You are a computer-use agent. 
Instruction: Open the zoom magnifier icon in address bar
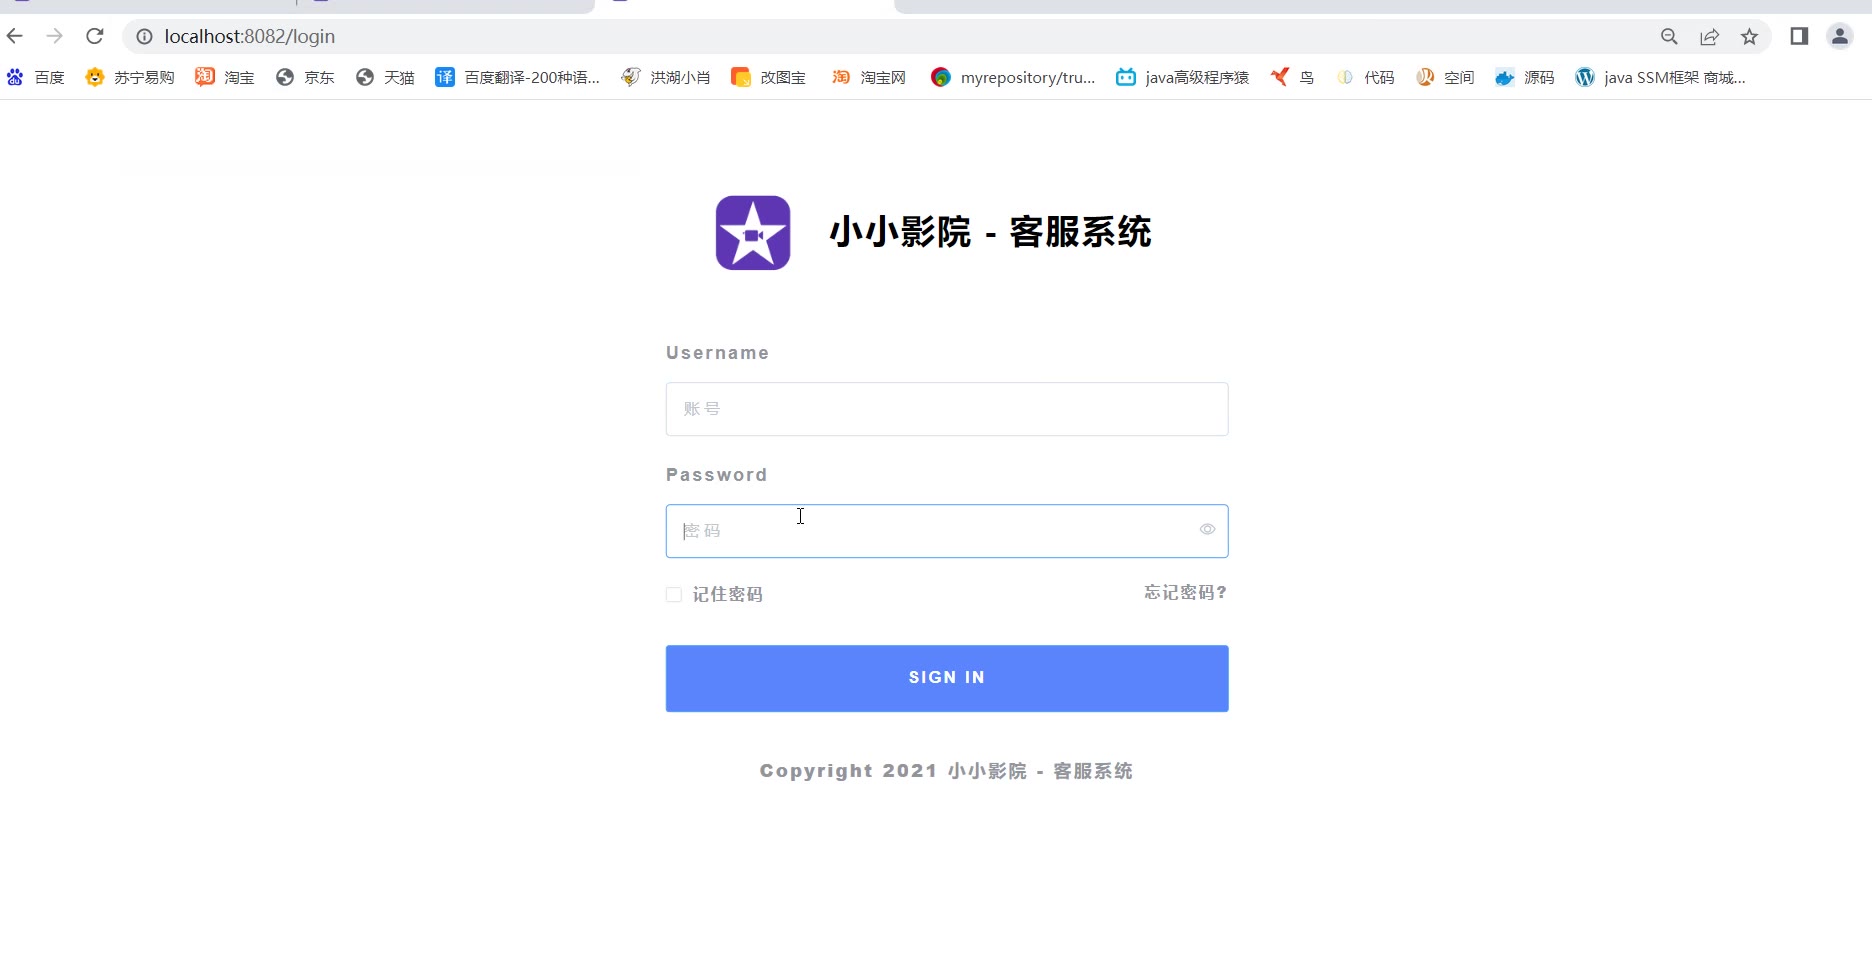pos(1669,37)
